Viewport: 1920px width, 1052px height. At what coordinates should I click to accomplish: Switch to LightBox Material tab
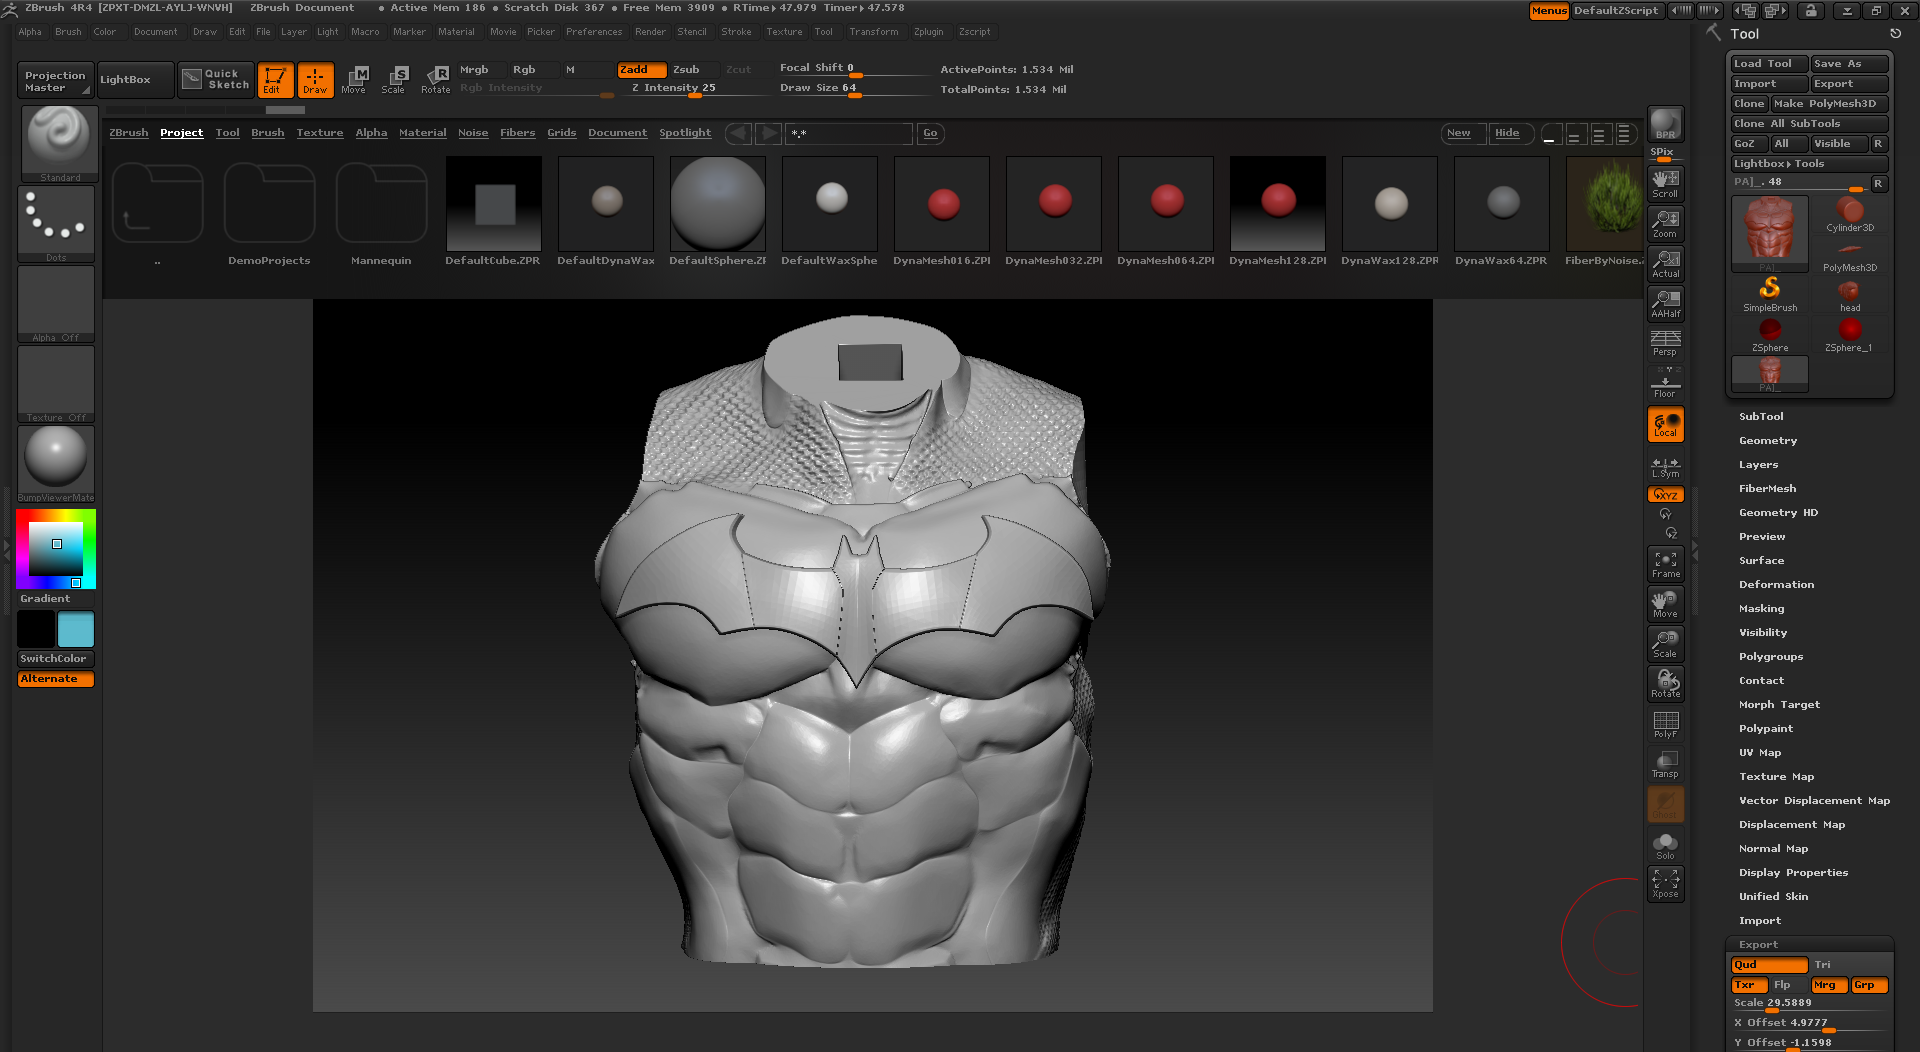click(x=422, y=133)
